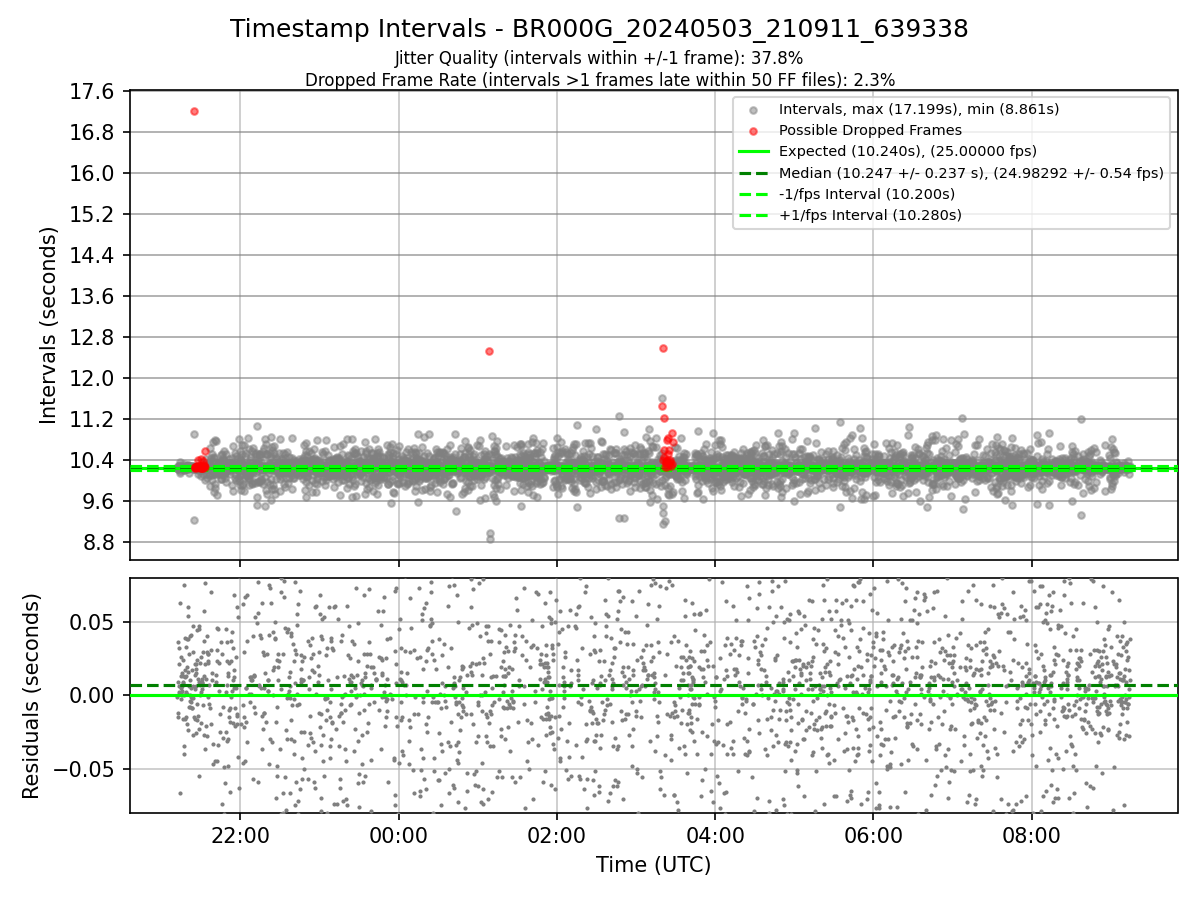1200x900 pixels.
Task: Click the red dropped-frame point near 17.2 seconds
Action: tap(194, 111)
